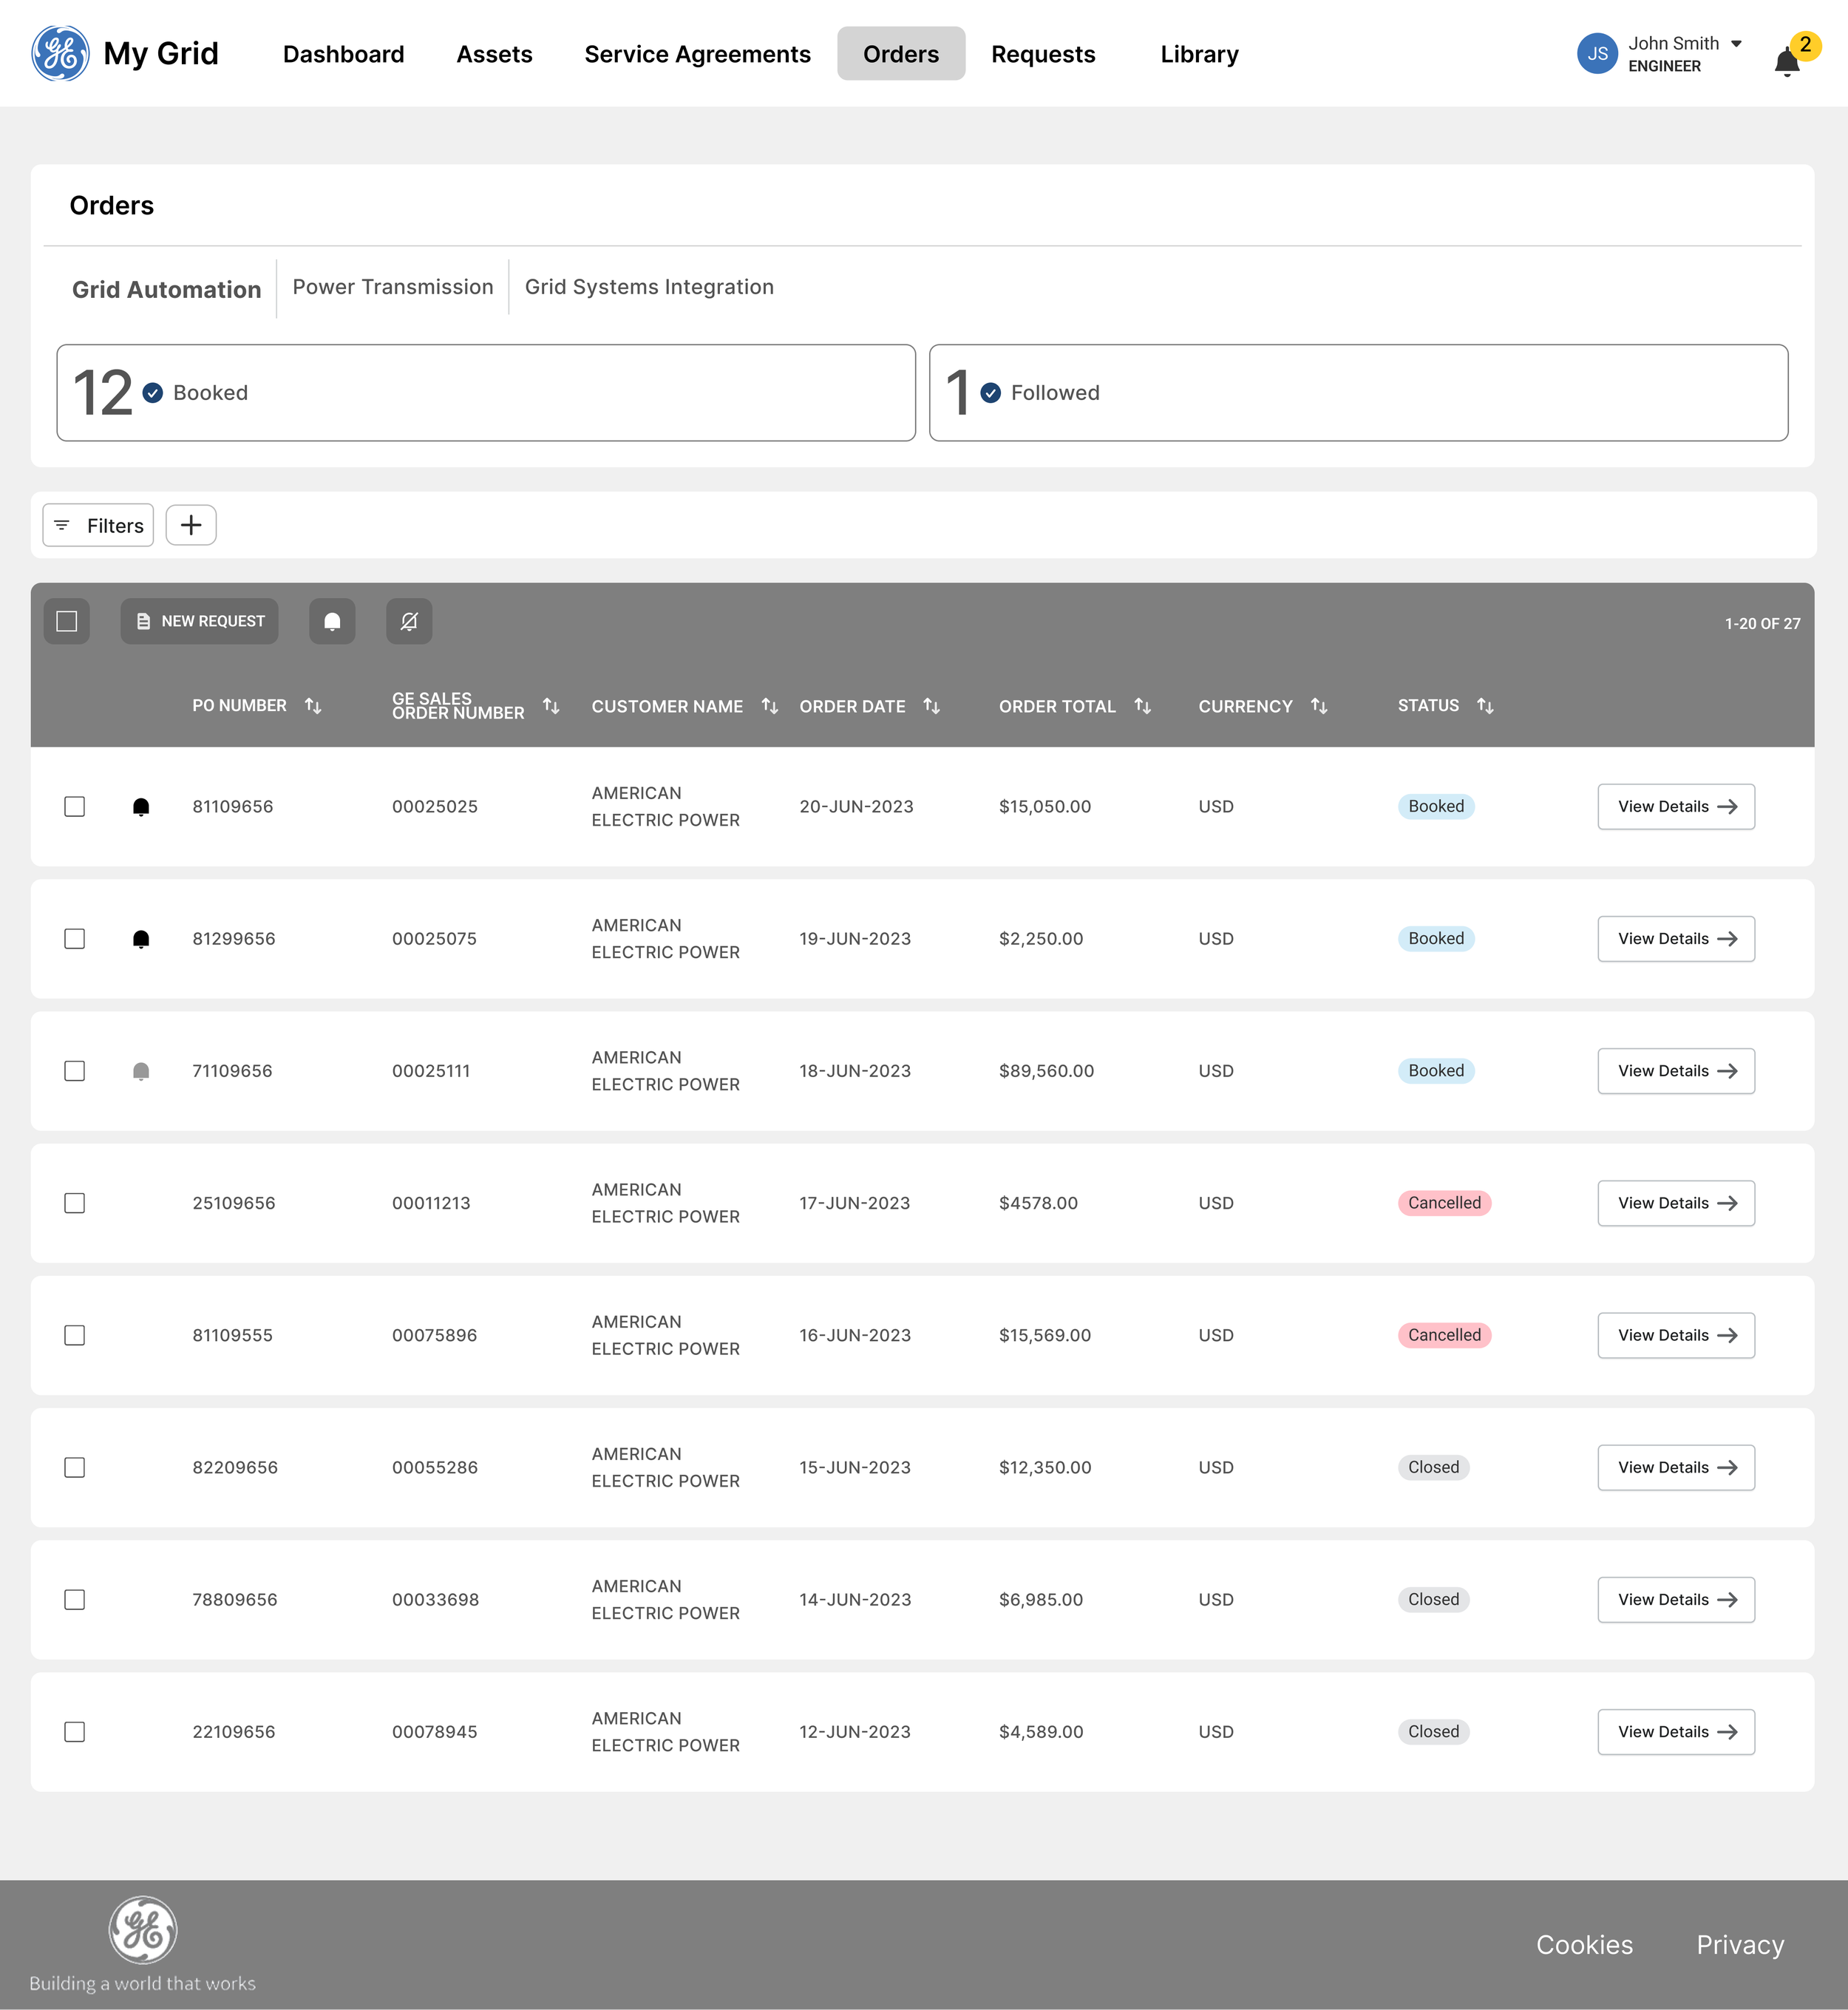Image resolution: width=1848 pixels, height=2010 pixels.
Task: Select order 22109656 via its checkbox
Action: coord(75,1732)
